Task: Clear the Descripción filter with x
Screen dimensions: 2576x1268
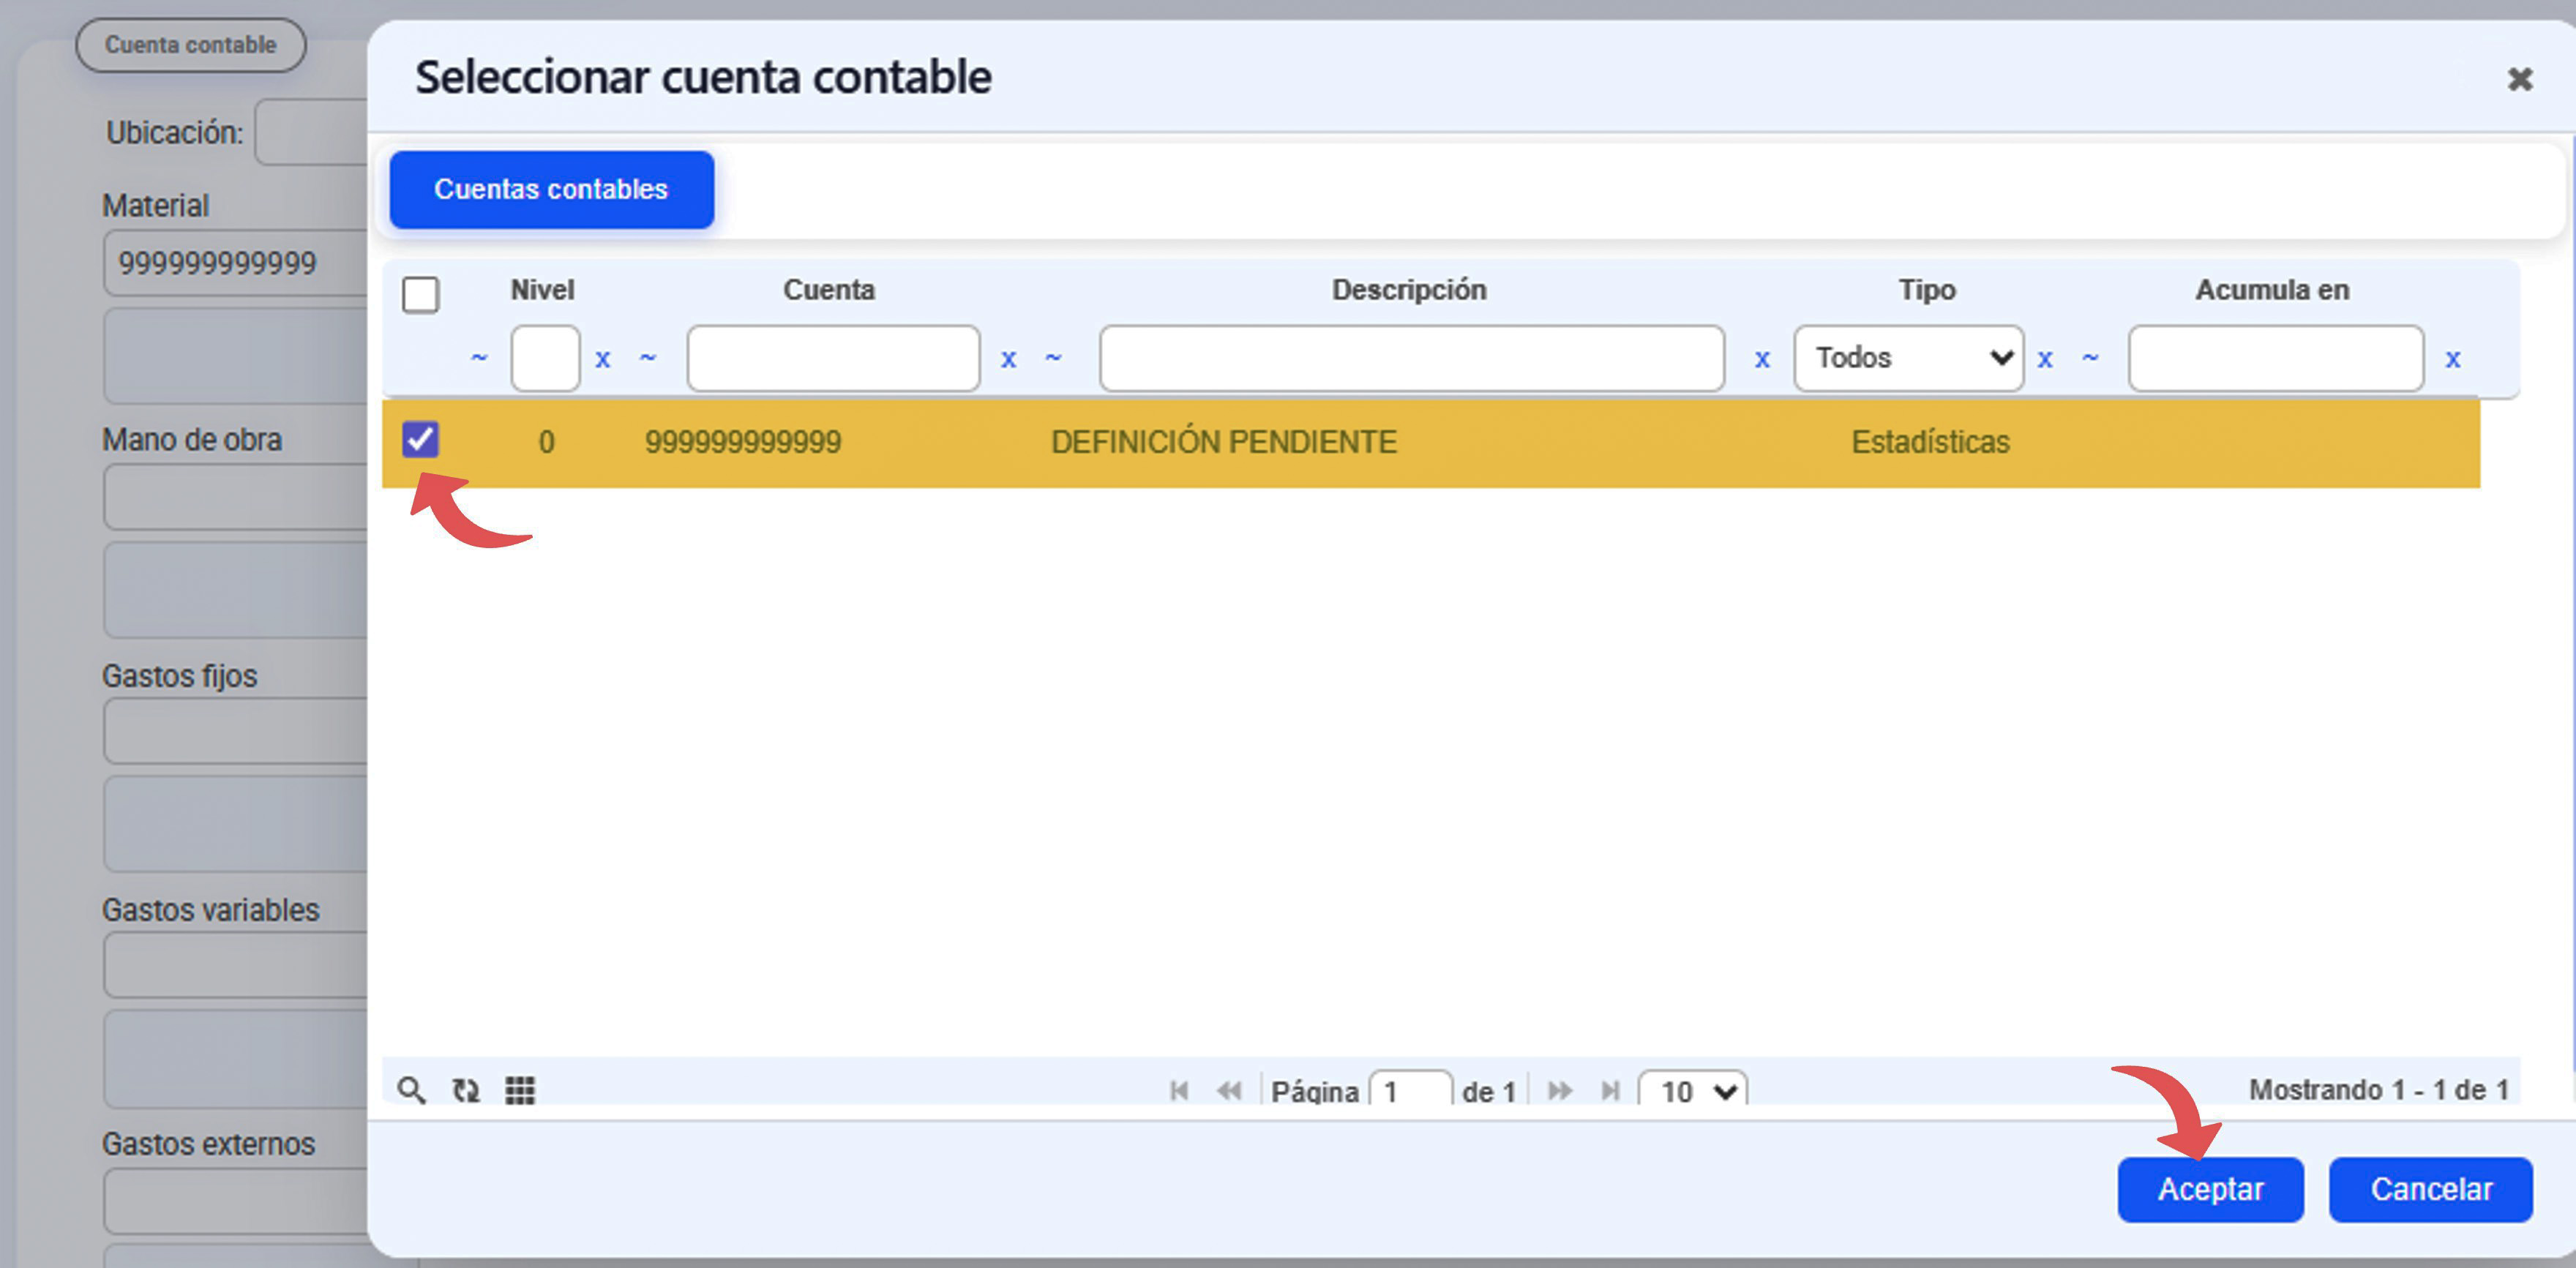Action: pos(1762,359)
